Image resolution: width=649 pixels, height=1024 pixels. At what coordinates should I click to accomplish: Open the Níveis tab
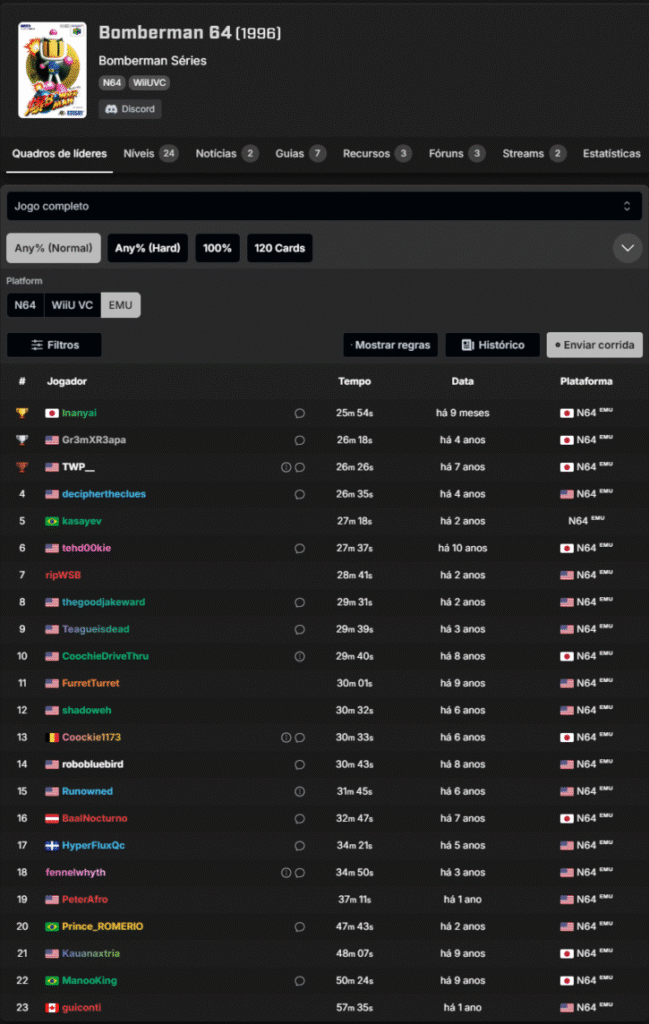150,154
